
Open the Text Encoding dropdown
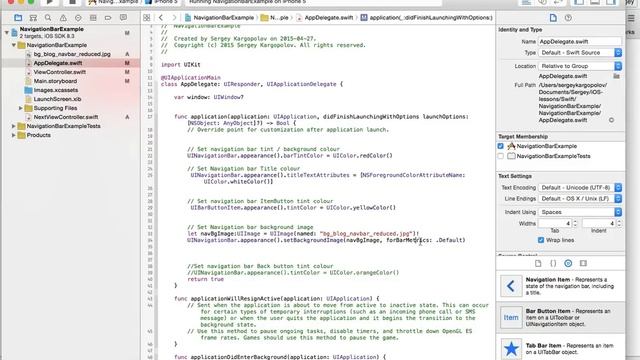coord(580,187)
